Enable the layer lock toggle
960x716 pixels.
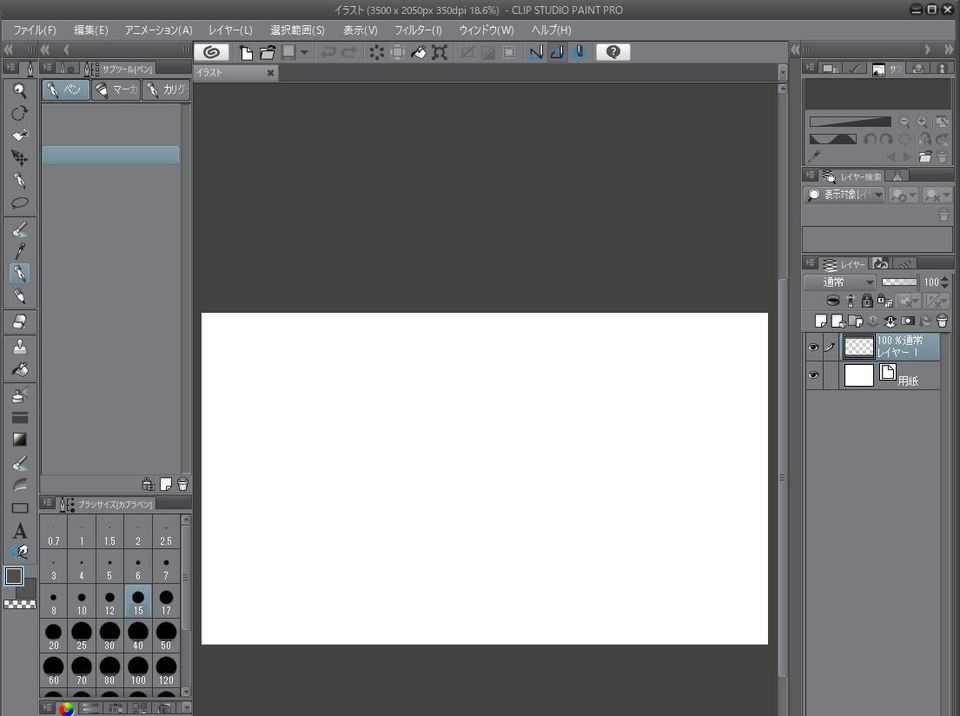(865, 301)
